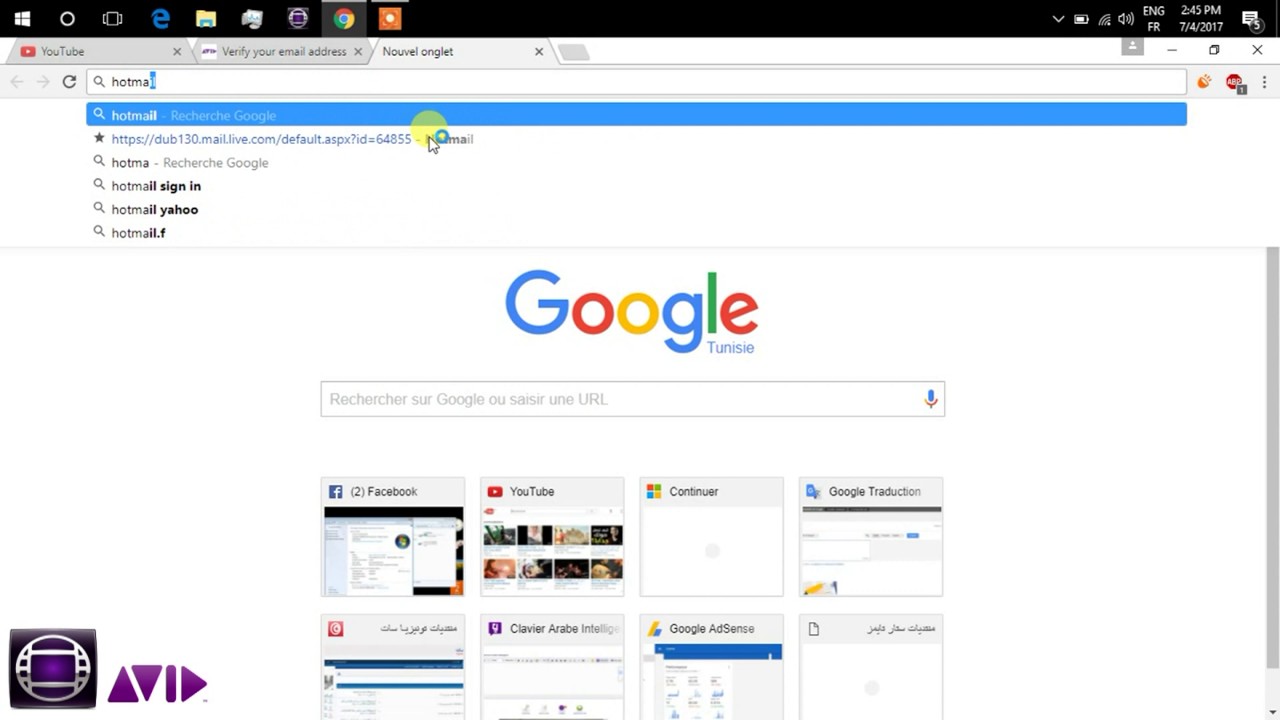Open the clock showing 2:45 PM 7/4/2017

1200,19
